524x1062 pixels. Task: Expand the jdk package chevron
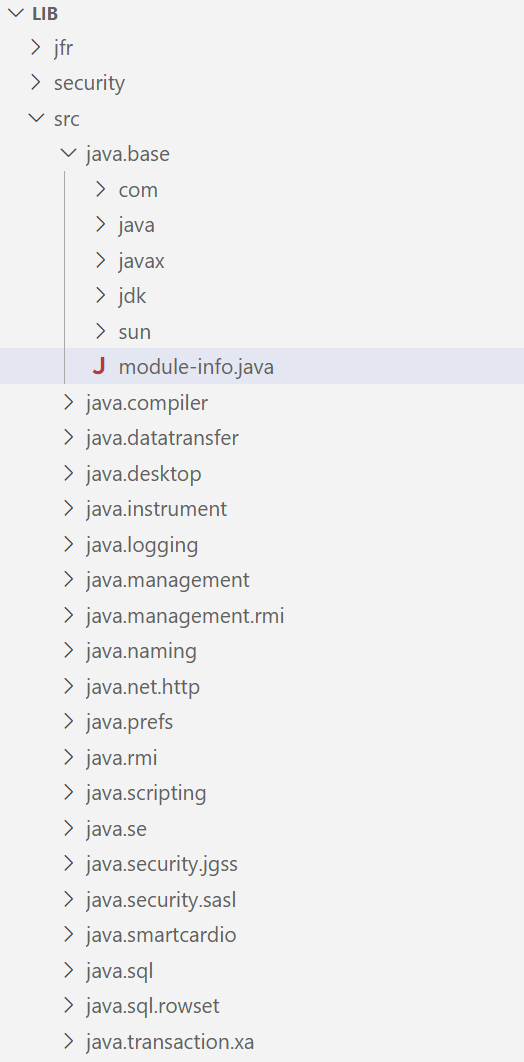tap(101, 295)
